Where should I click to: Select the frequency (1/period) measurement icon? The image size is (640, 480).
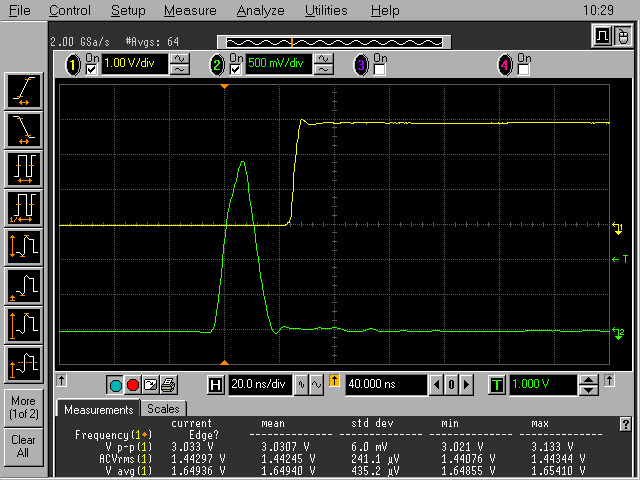click(x=24, y=208)
